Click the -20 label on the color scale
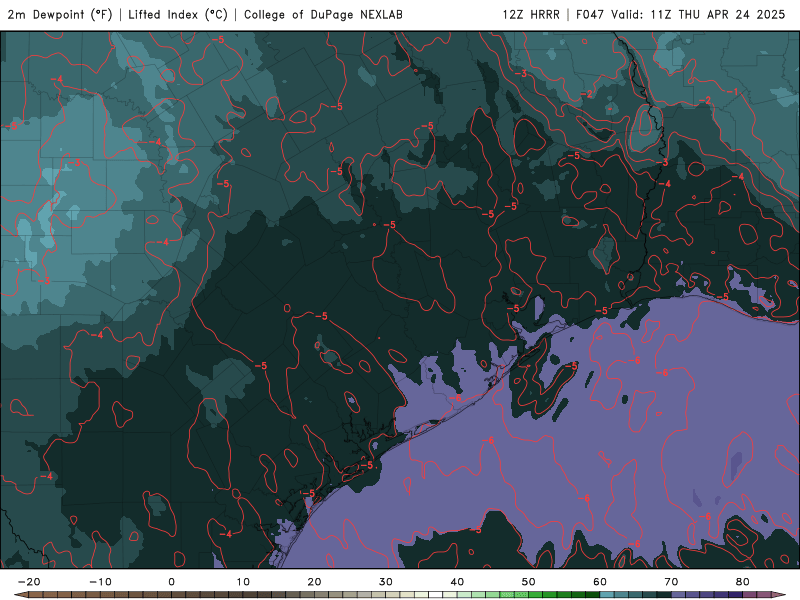This screenshot has width=800, height=600. (x=29, y=582)
